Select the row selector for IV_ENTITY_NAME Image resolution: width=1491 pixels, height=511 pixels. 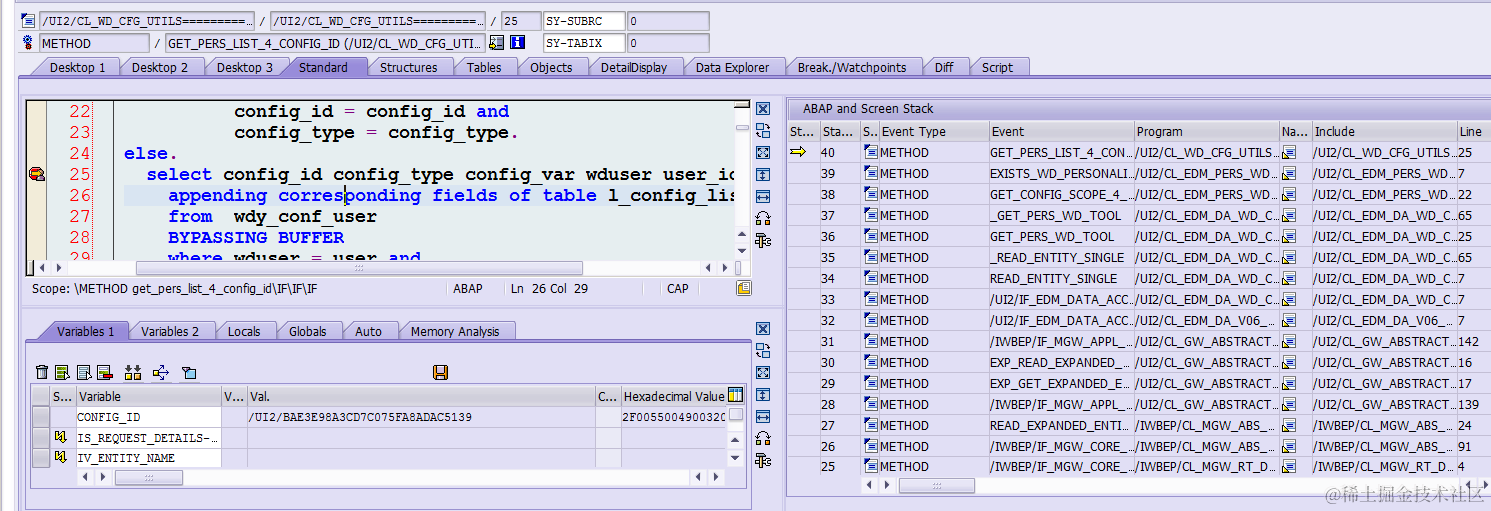[40, 458]
